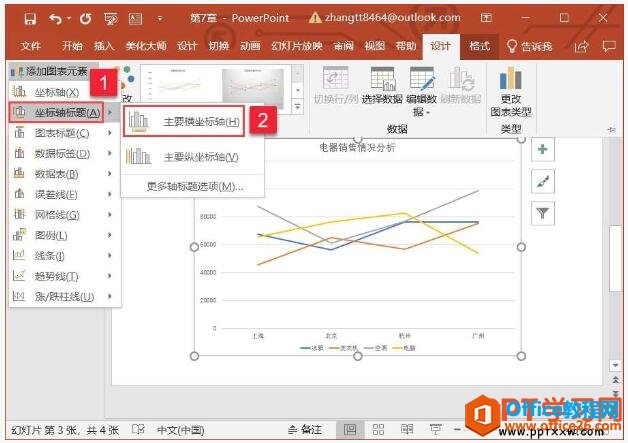Open the 线条(I) submenu
This screenshot has height=443, width=628.
point(64,256)
